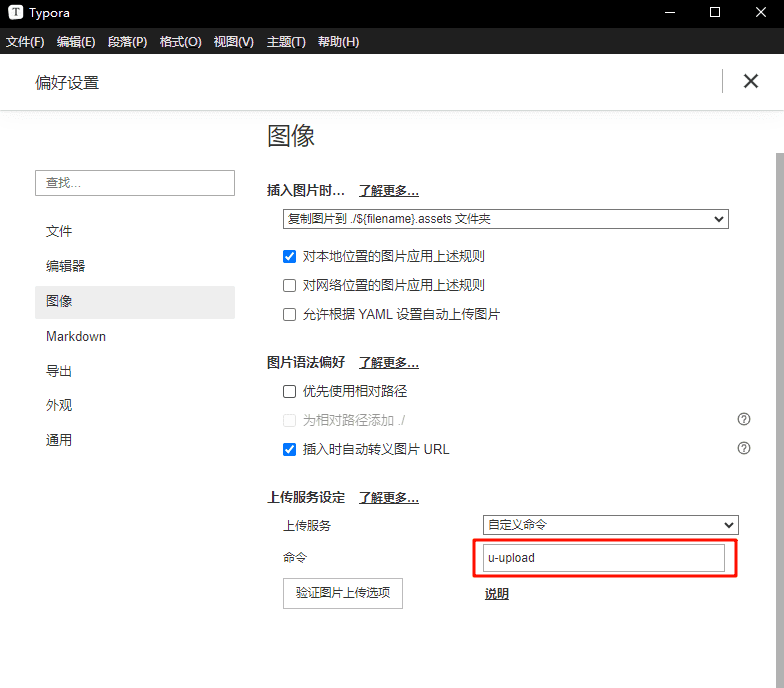Select Markdown settings category
The width and height of the screenshot is (784, 688).
(x=134, y=336)
